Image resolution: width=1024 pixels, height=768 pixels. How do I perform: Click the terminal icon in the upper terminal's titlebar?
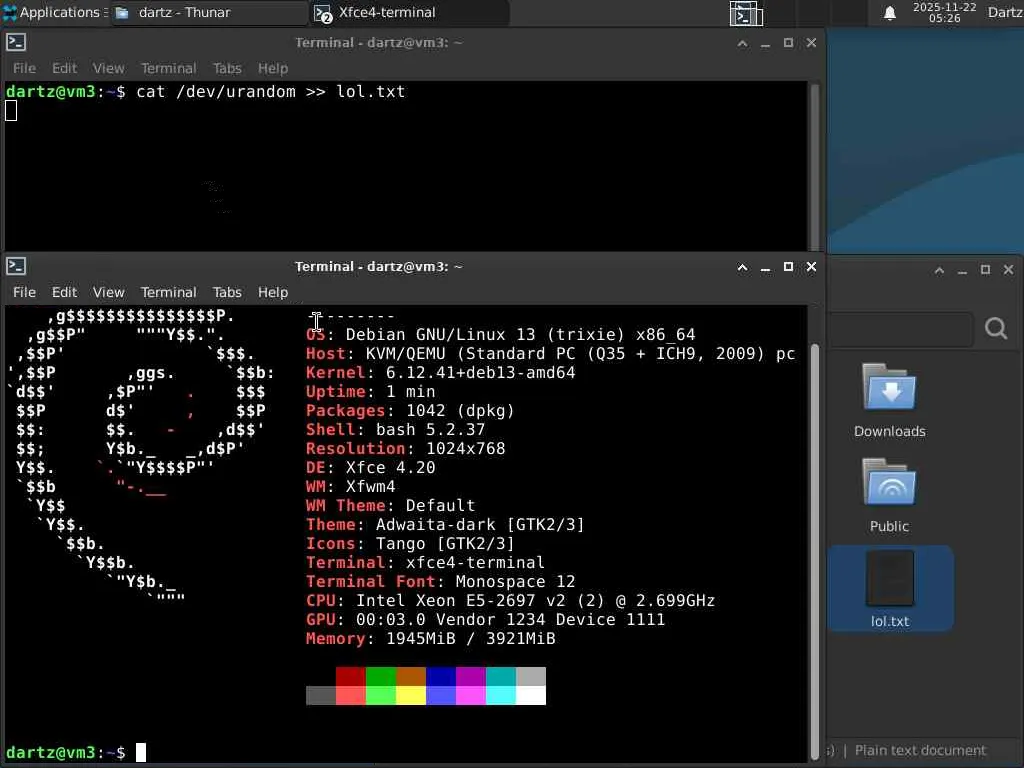pos(16,42)
